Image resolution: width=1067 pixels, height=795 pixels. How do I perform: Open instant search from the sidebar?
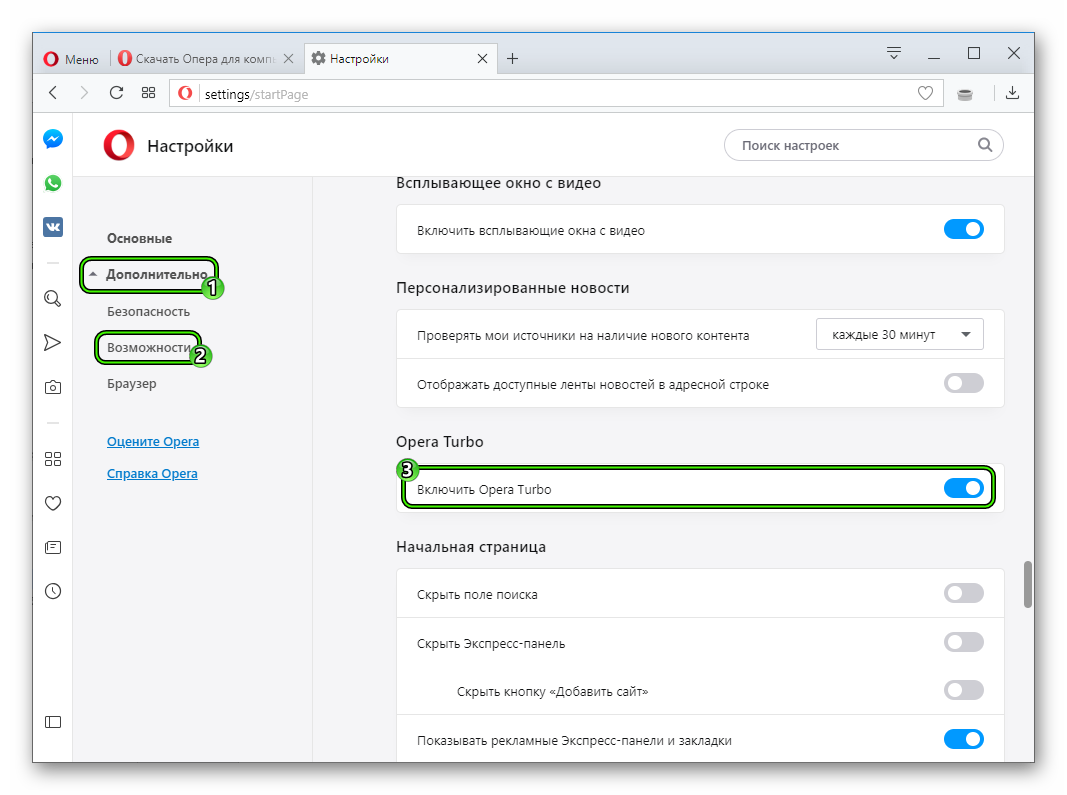(53, 299)
